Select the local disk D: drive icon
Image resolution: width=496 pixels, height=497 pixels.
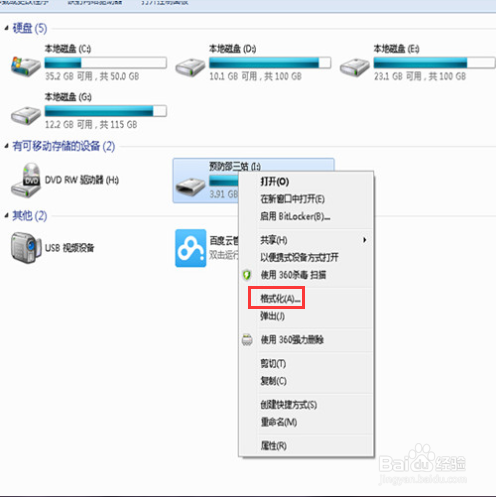click(190, 68)
